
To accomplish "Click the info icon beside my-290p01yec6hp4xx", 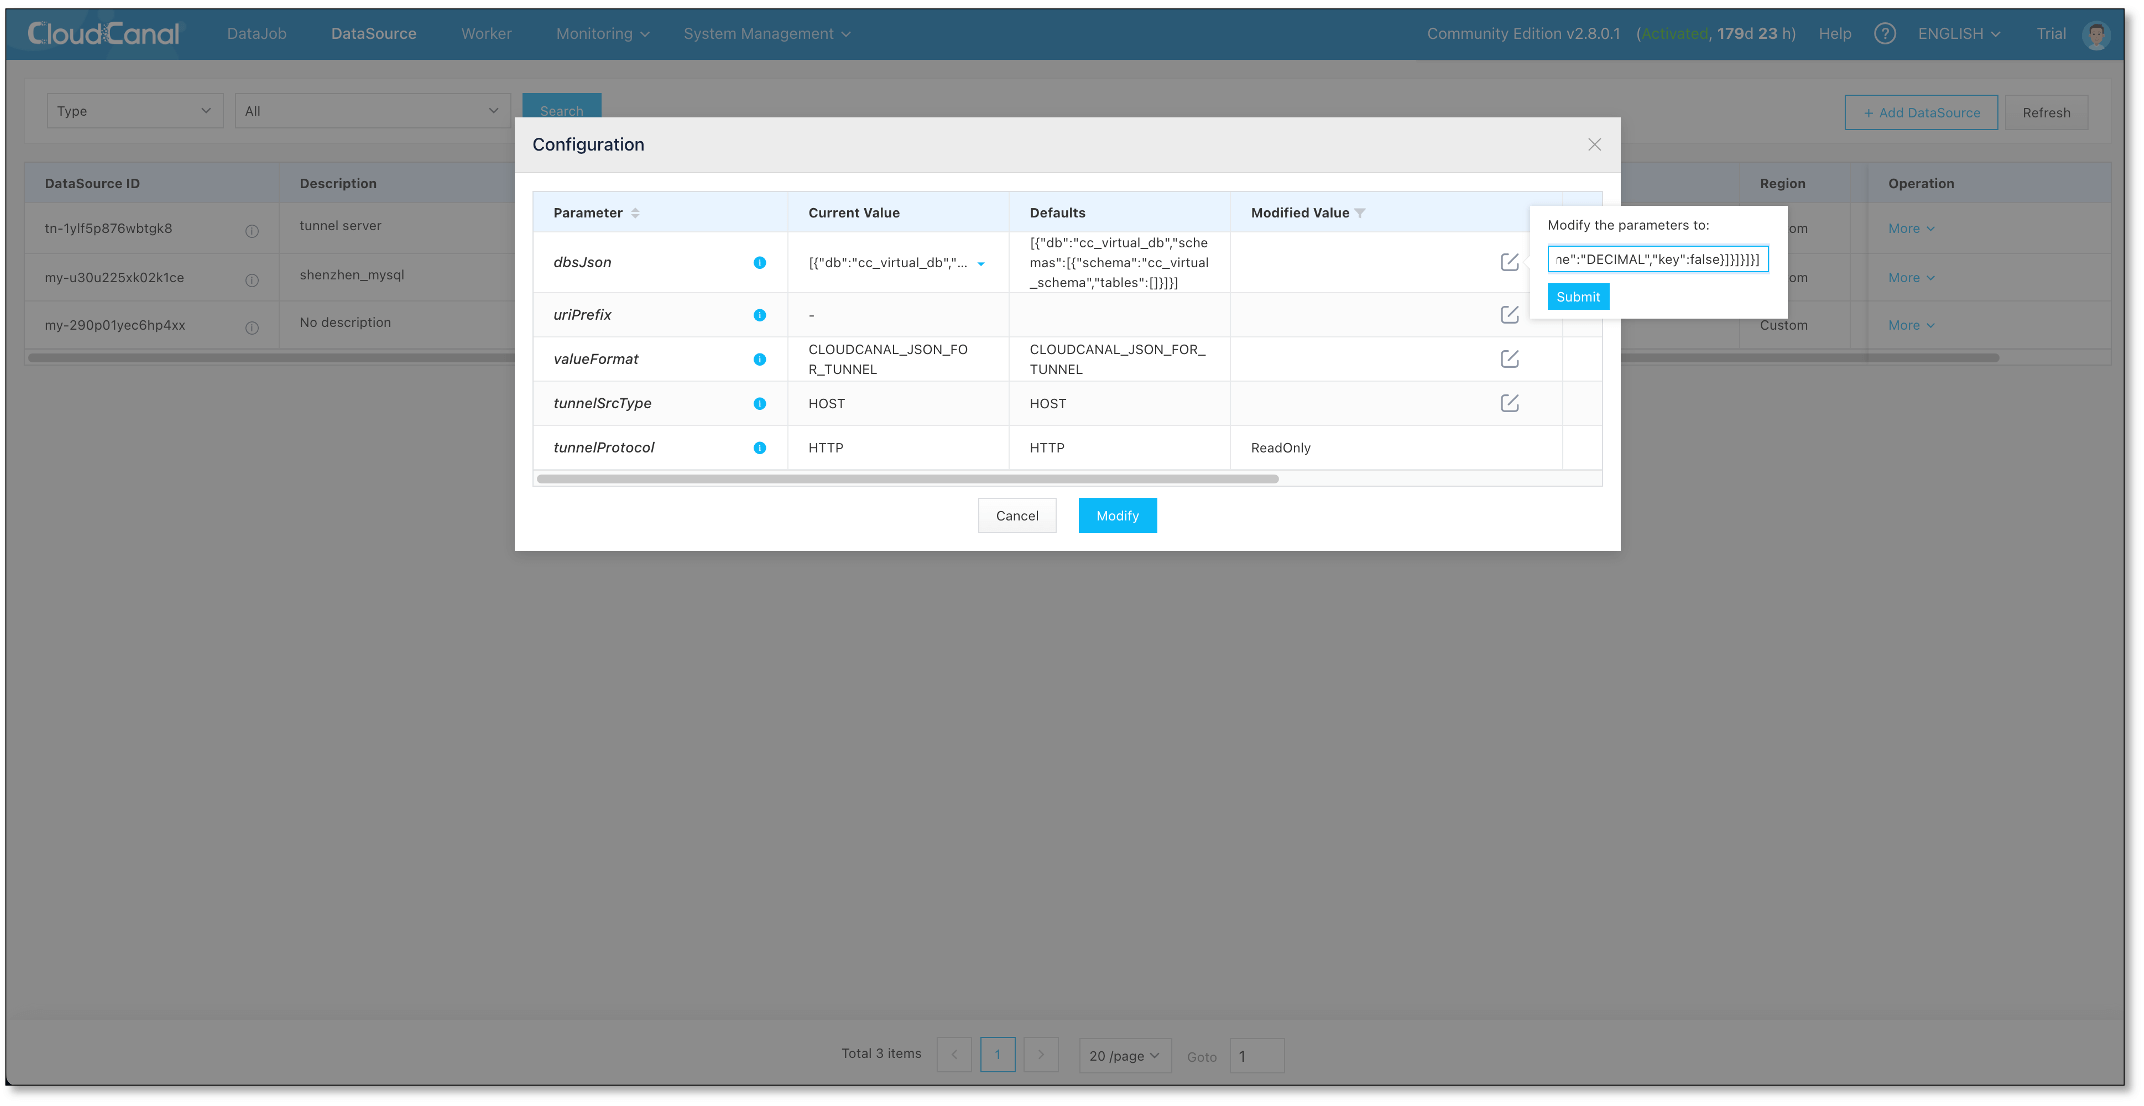I will (x=253, y=327).
